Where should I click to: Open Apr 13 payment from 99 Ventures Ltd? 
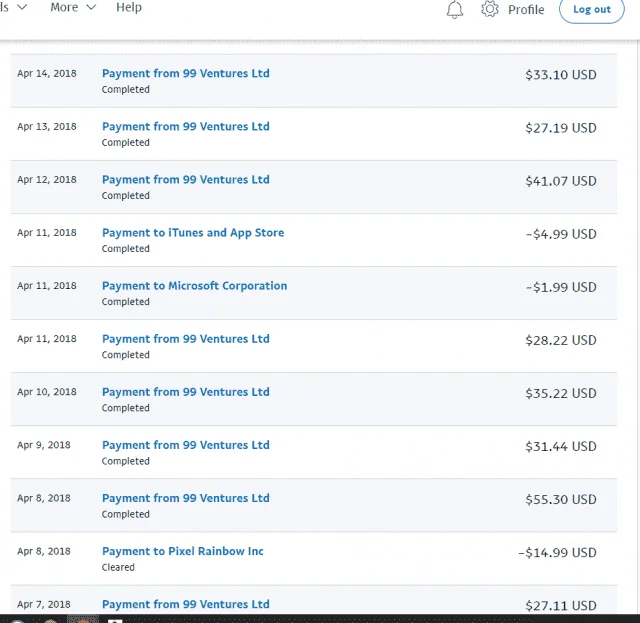click(x=186, y=127)
